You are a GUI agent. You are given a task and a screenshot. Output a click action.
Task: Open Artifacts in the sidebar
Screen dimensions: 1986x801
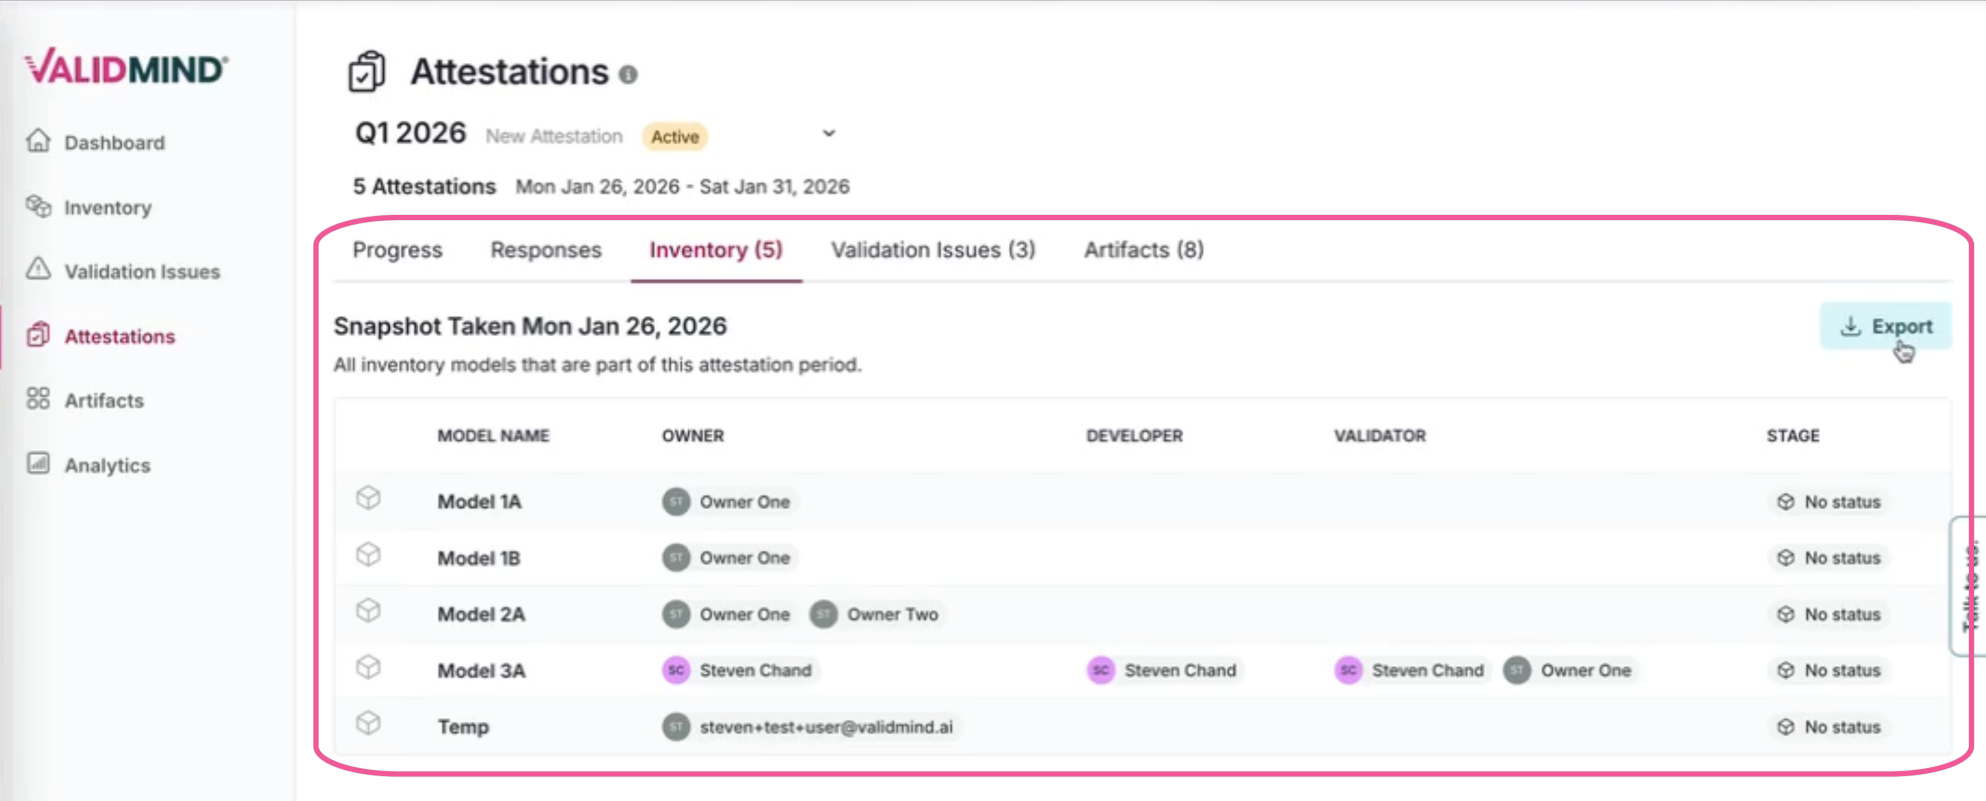104,401
